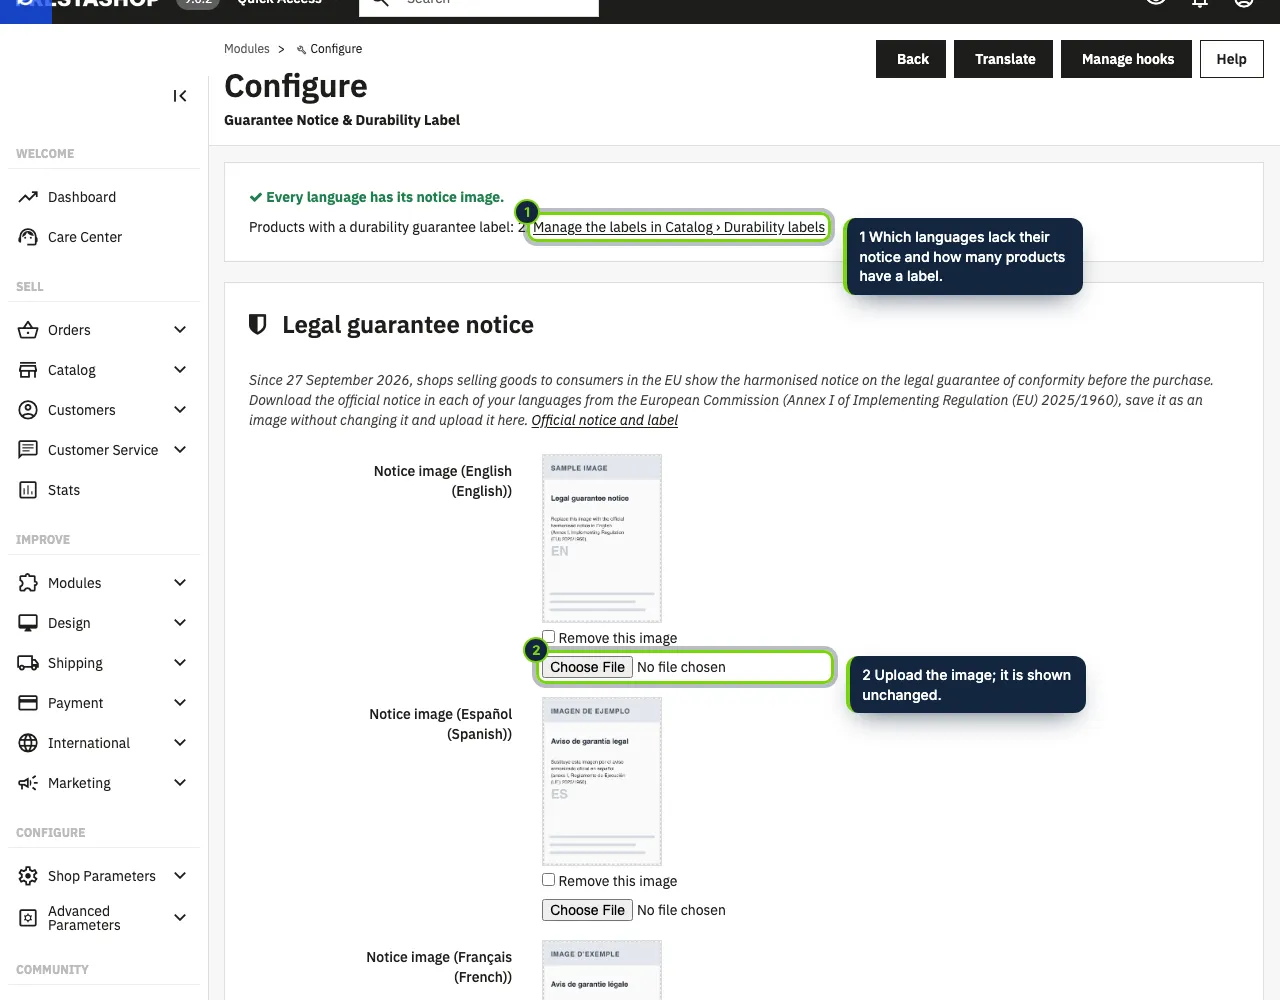Click the Catalog store icon
The image size is (1280, 1000).
click(28, 370)
